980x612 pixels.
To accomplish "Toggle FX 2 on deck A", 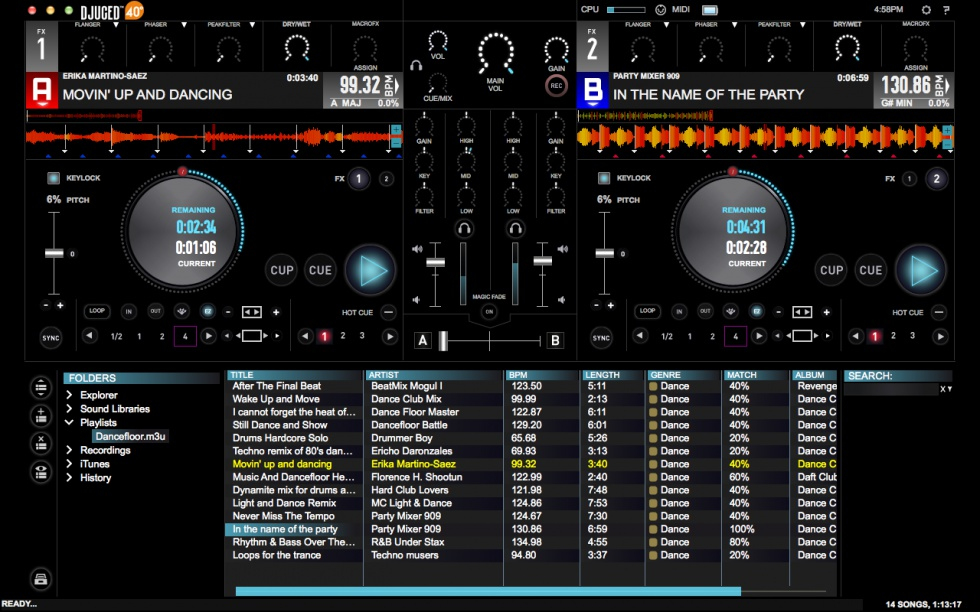I will click(386, 179).
